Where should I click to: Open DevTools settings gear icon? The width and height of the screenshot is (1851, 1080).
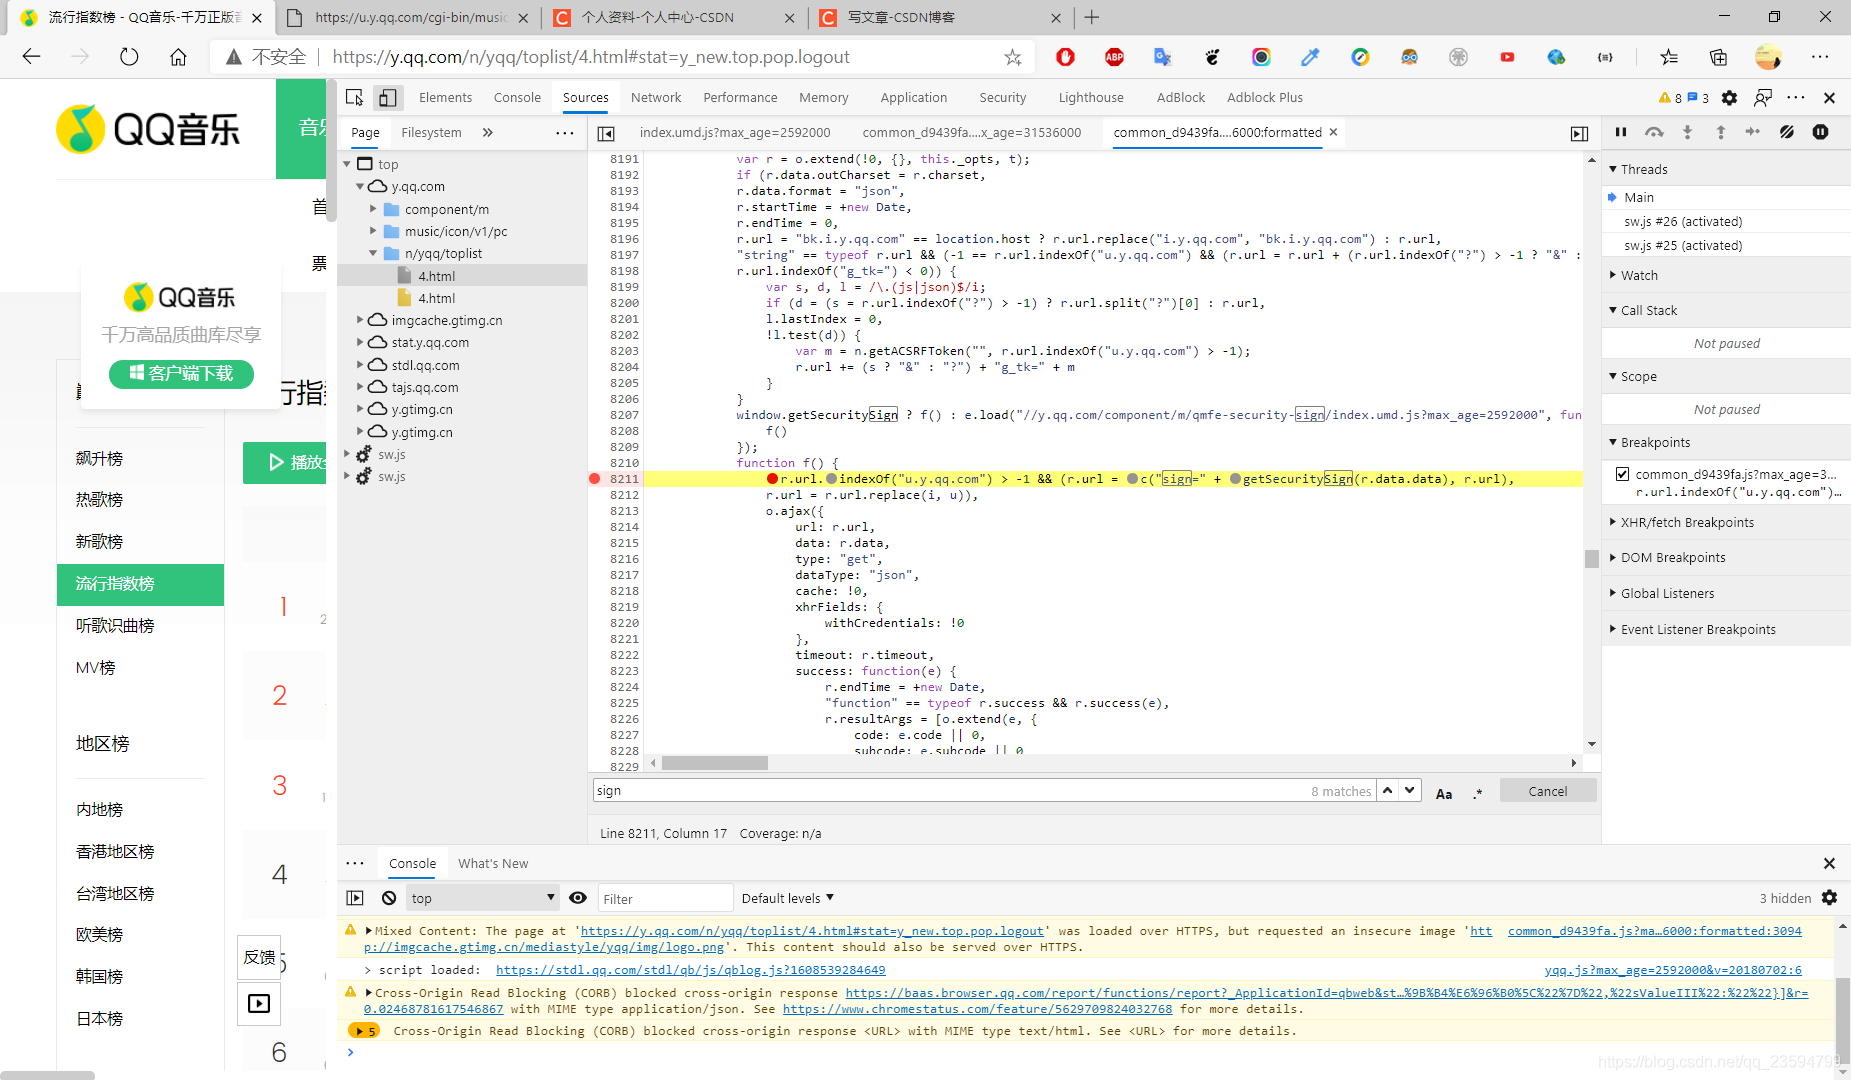1729,97
